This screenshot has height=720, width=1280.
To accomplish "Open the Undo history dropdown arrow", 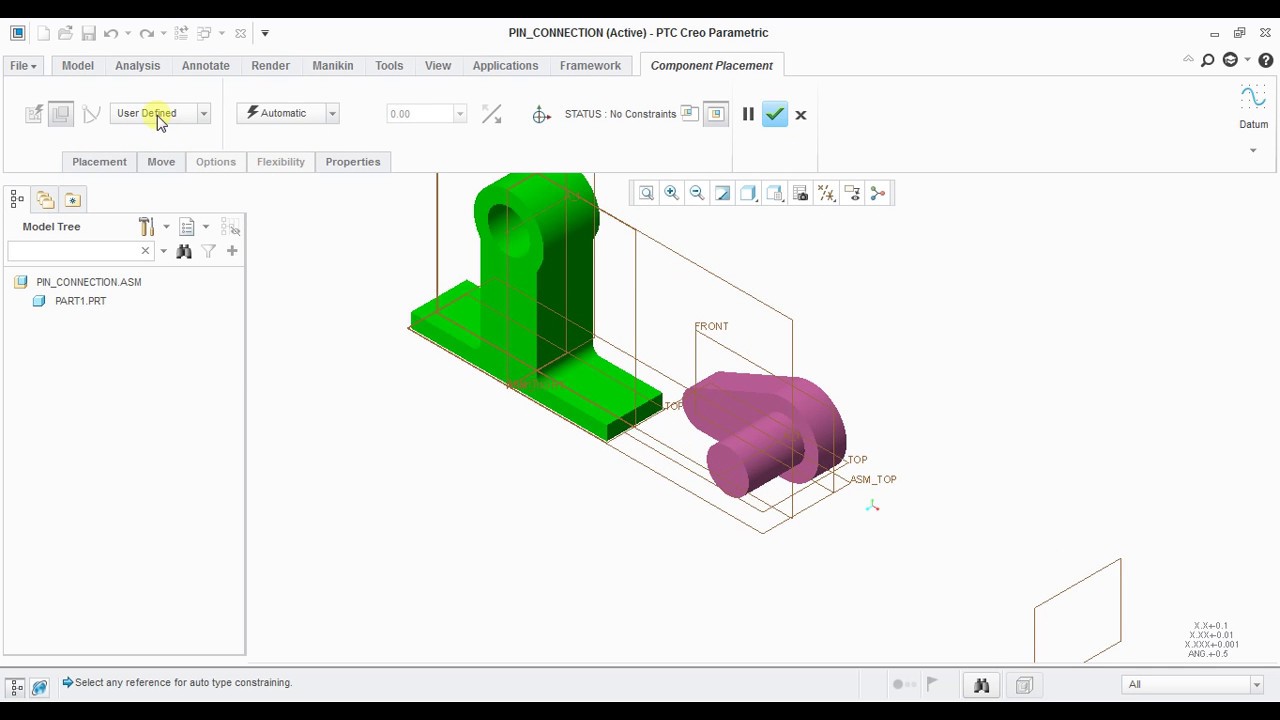I will point(127,33).
